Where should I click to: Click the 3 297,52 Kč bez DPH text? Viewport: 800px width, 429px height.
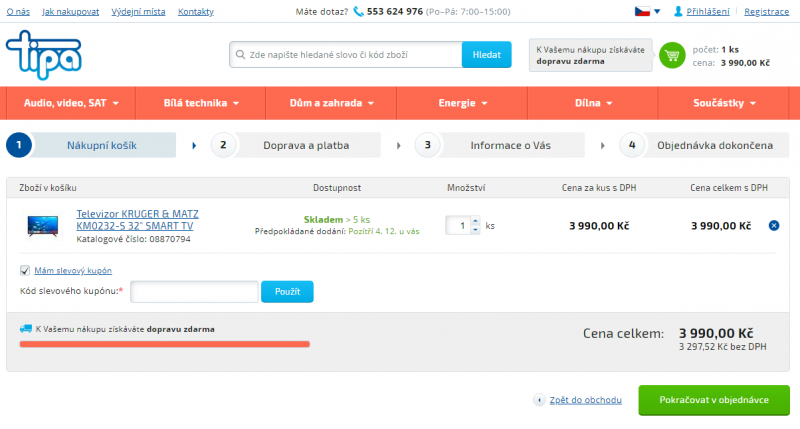722,347
